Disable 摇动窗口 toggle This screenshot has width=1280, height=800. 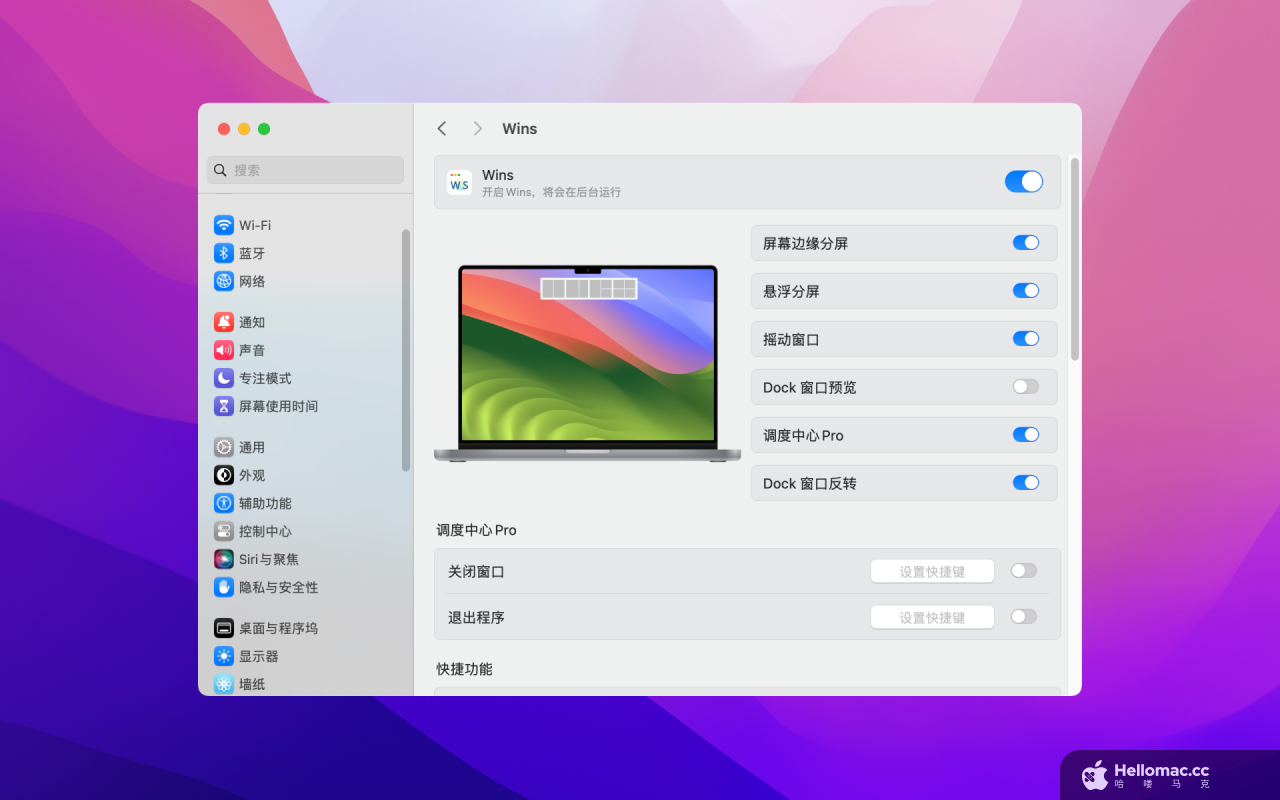coord(1026,339)
